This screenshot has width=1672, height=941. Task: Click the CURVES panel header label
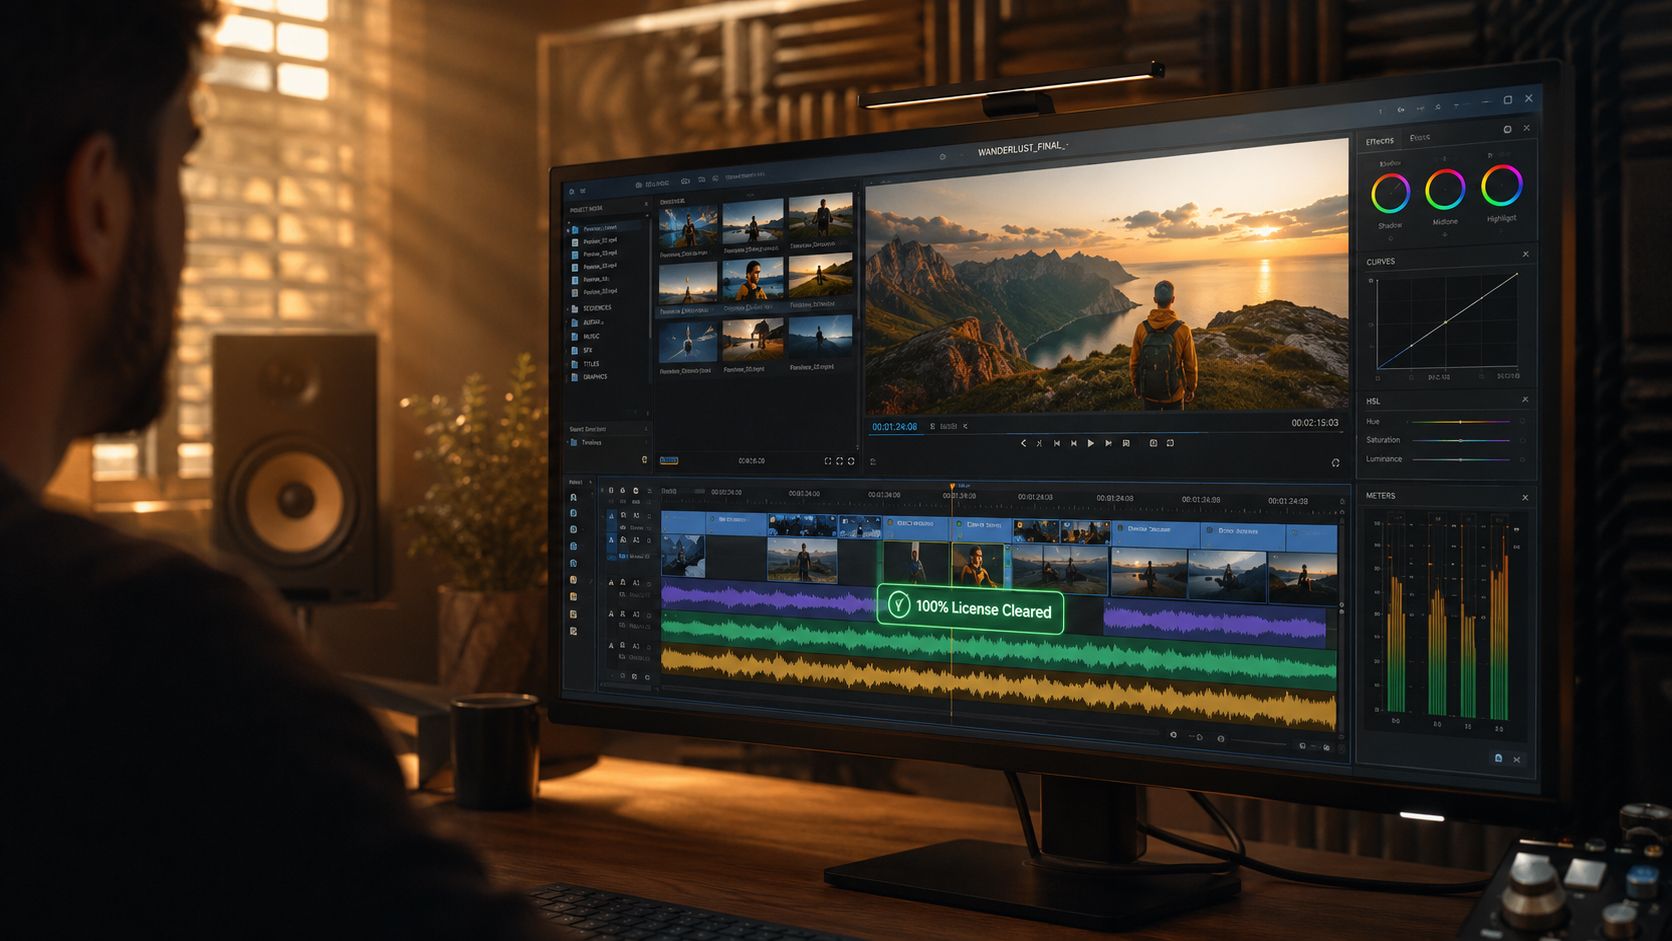1380,262
